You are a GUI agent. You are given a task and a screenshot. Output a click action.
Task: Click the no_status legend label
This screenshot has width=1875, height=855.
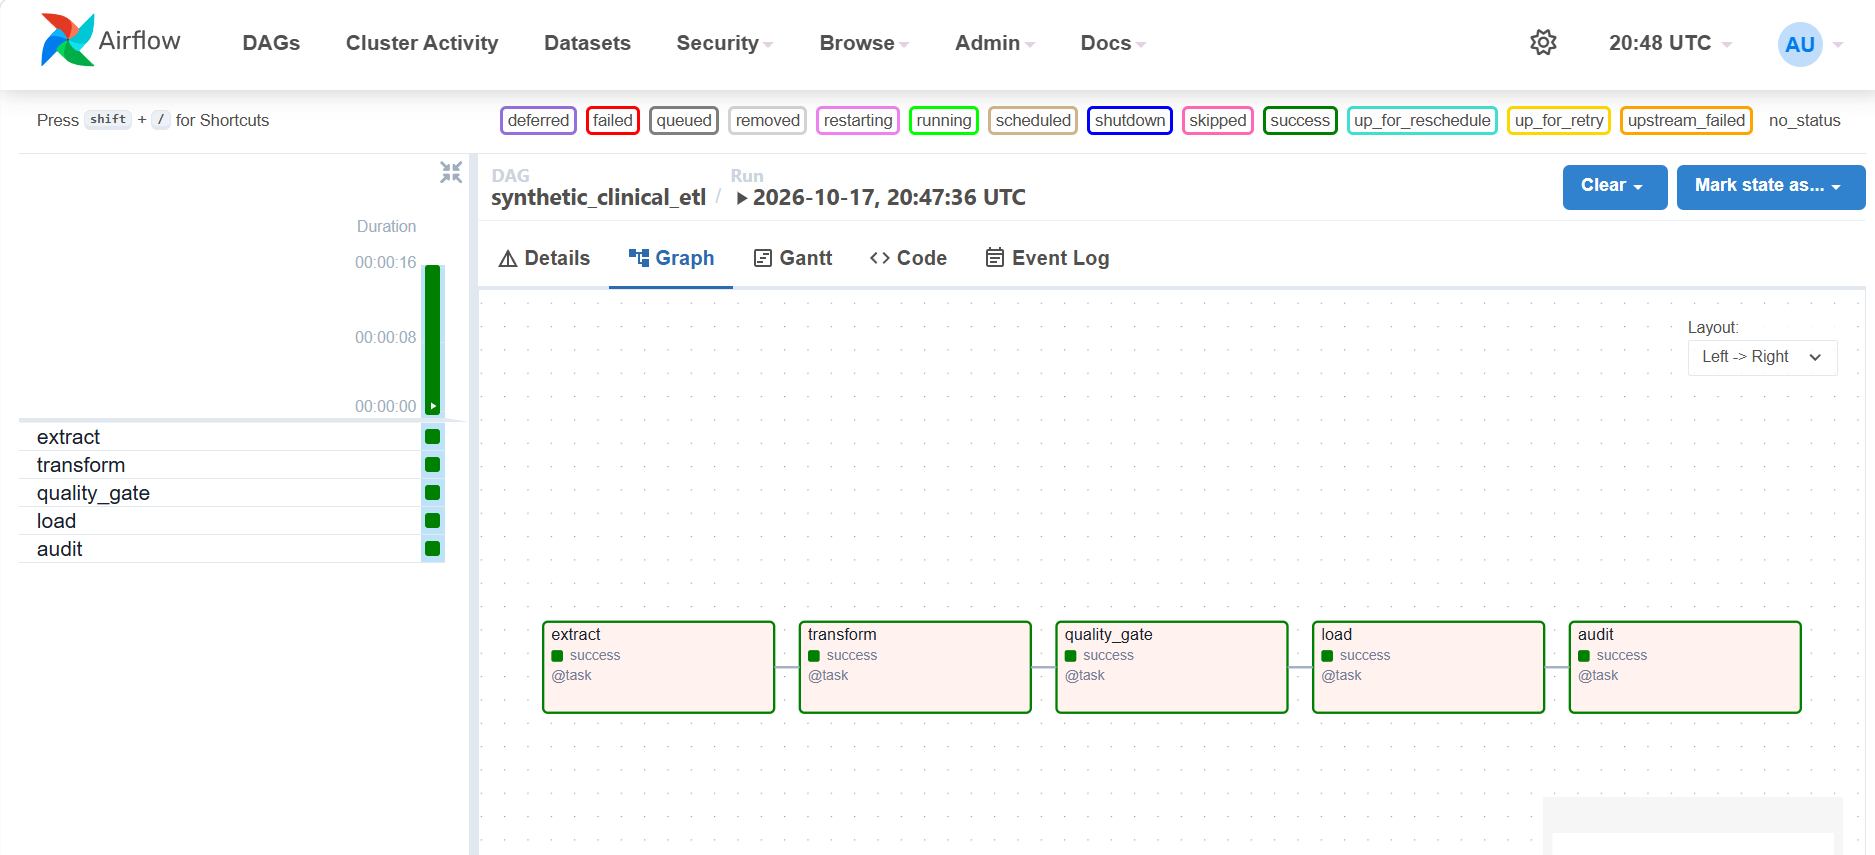(x=1805, y=120)
